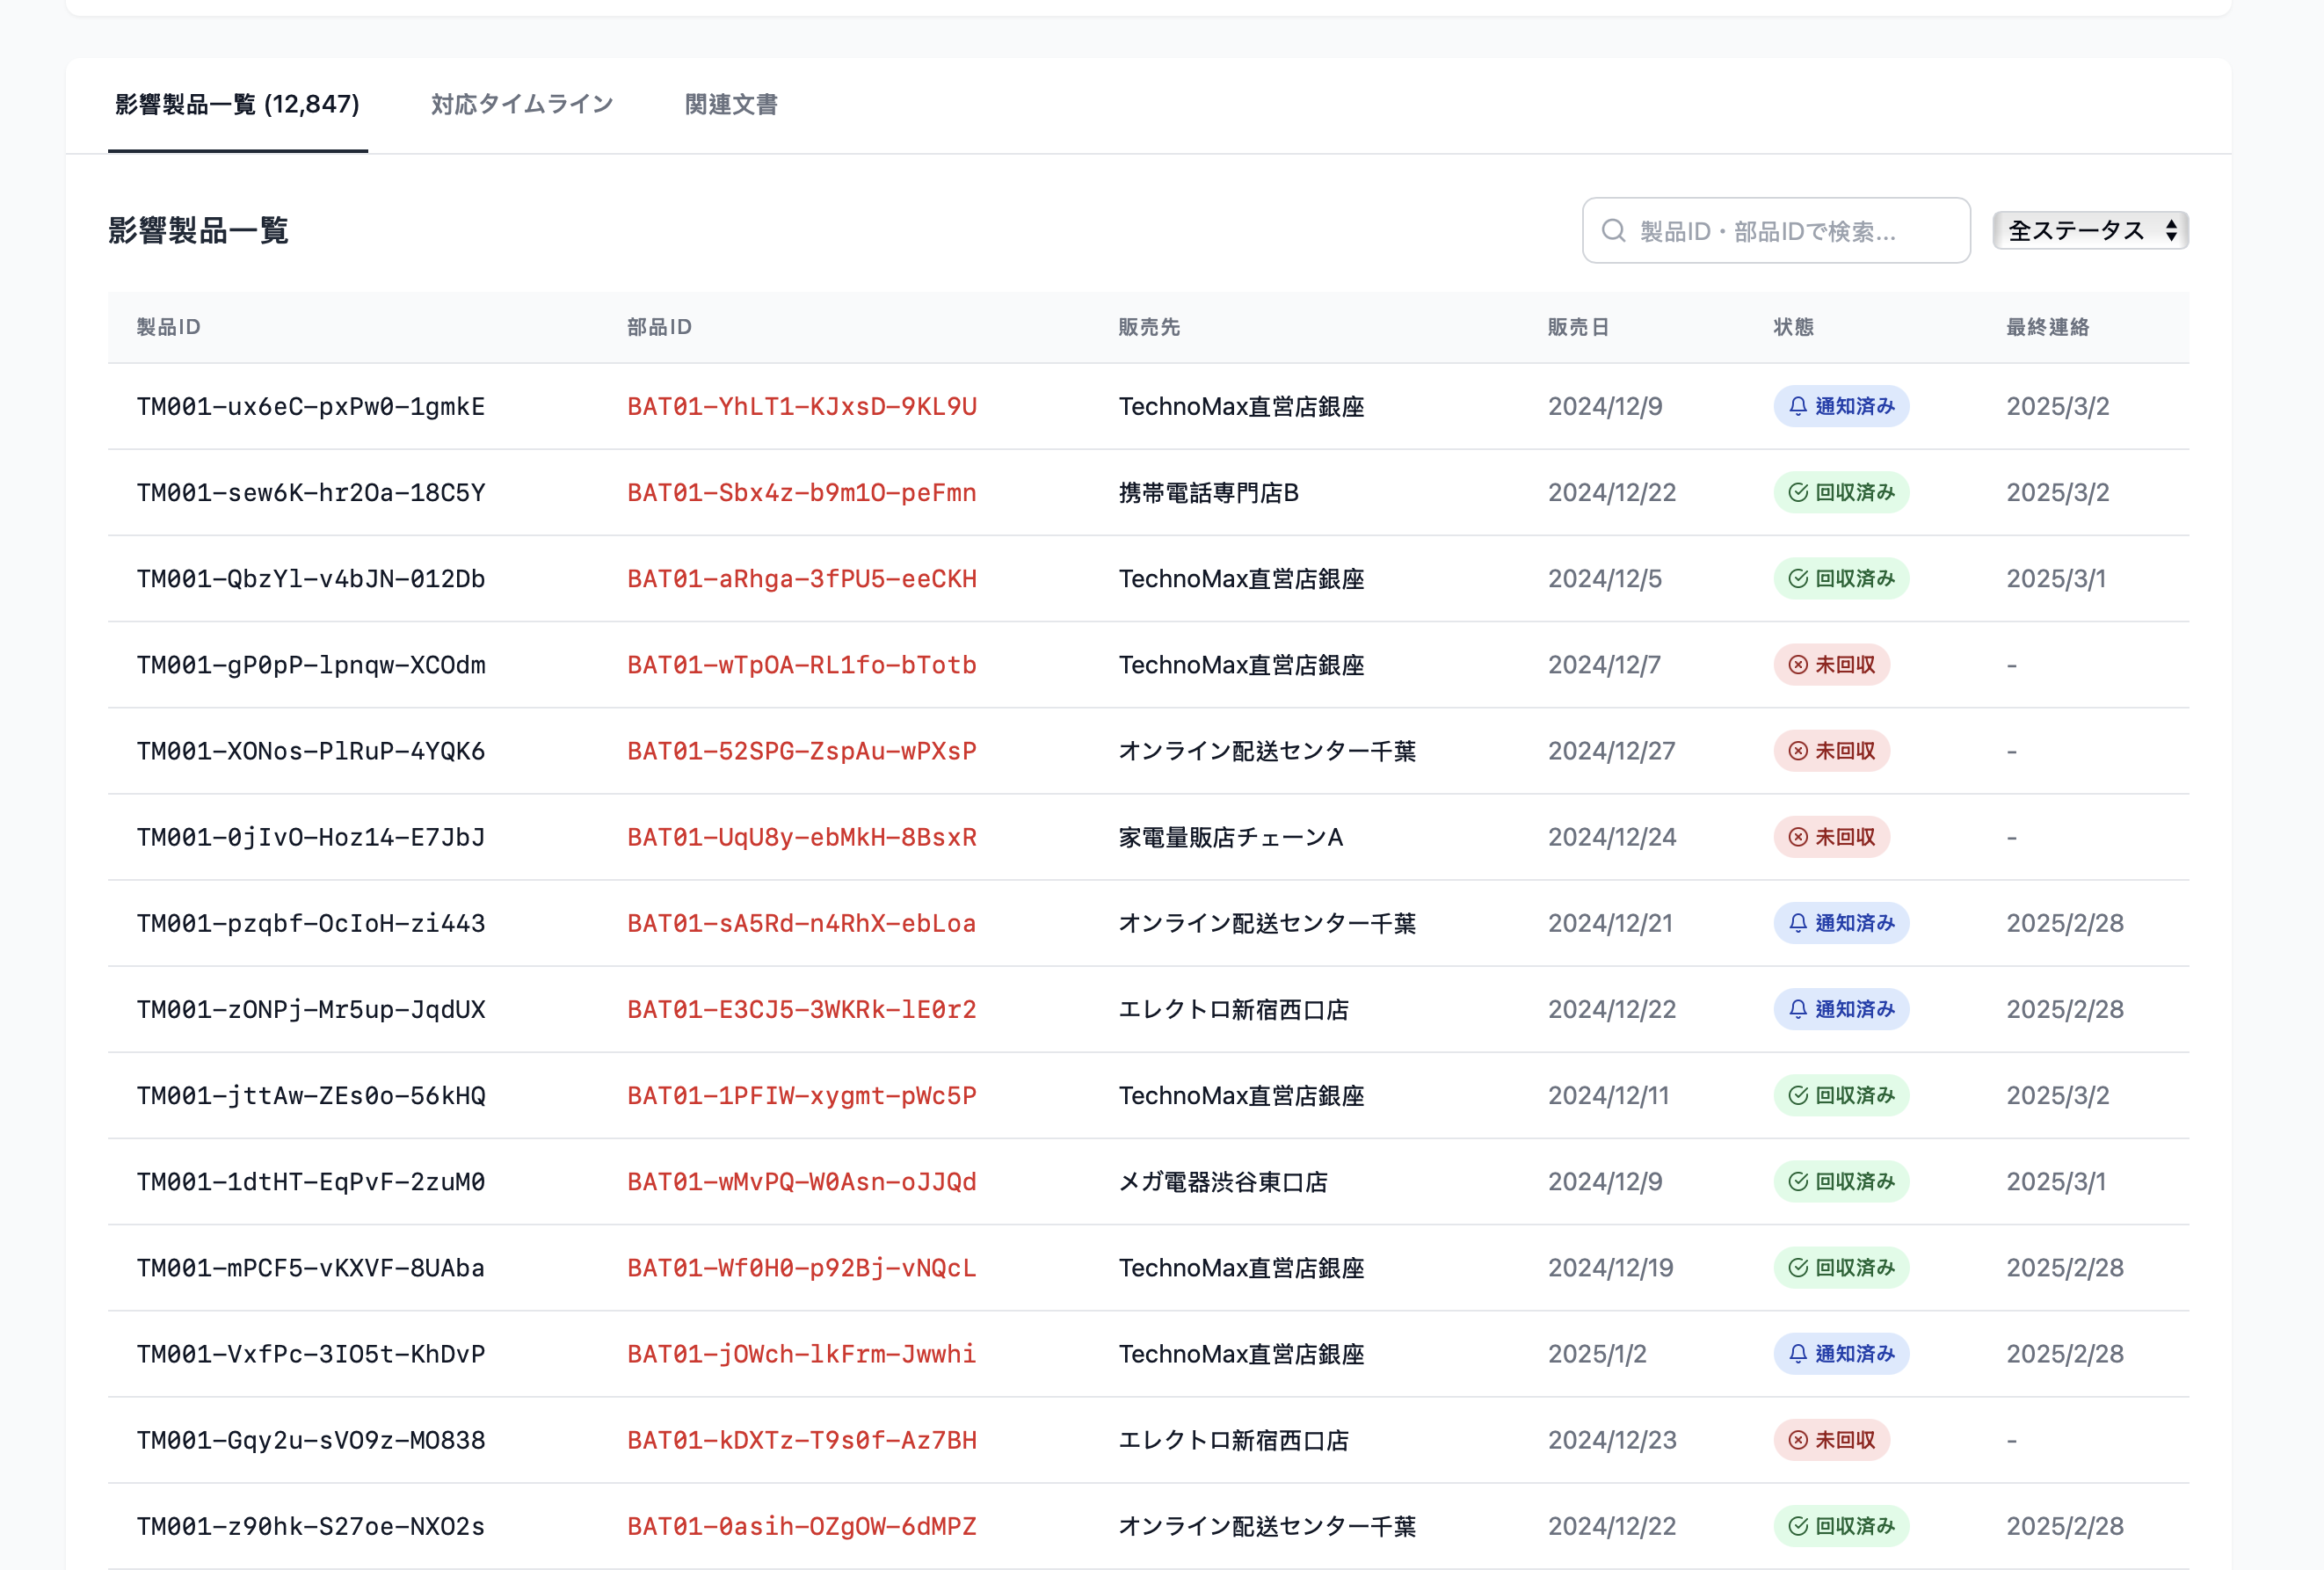2324x1570 pixels.
Task: Click X icon on 2024/12/7 row 未回収 badge
Action: tap(1797, 665)
